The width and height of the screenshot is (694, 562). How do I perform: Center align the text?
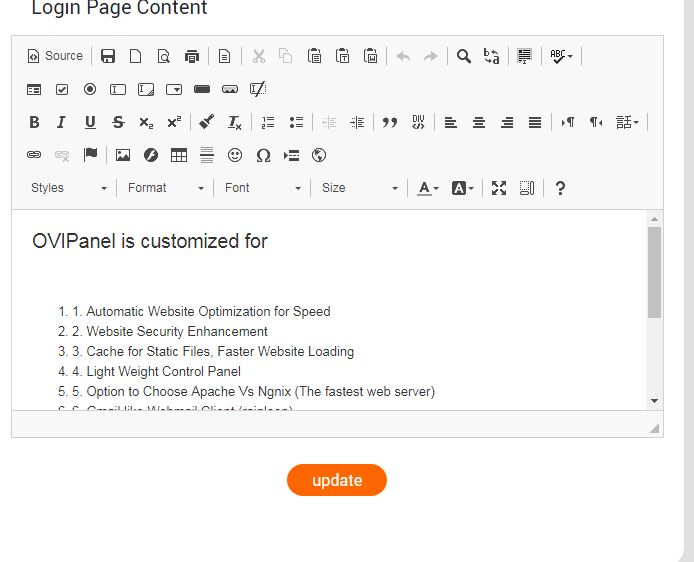[x=479, y=122]
